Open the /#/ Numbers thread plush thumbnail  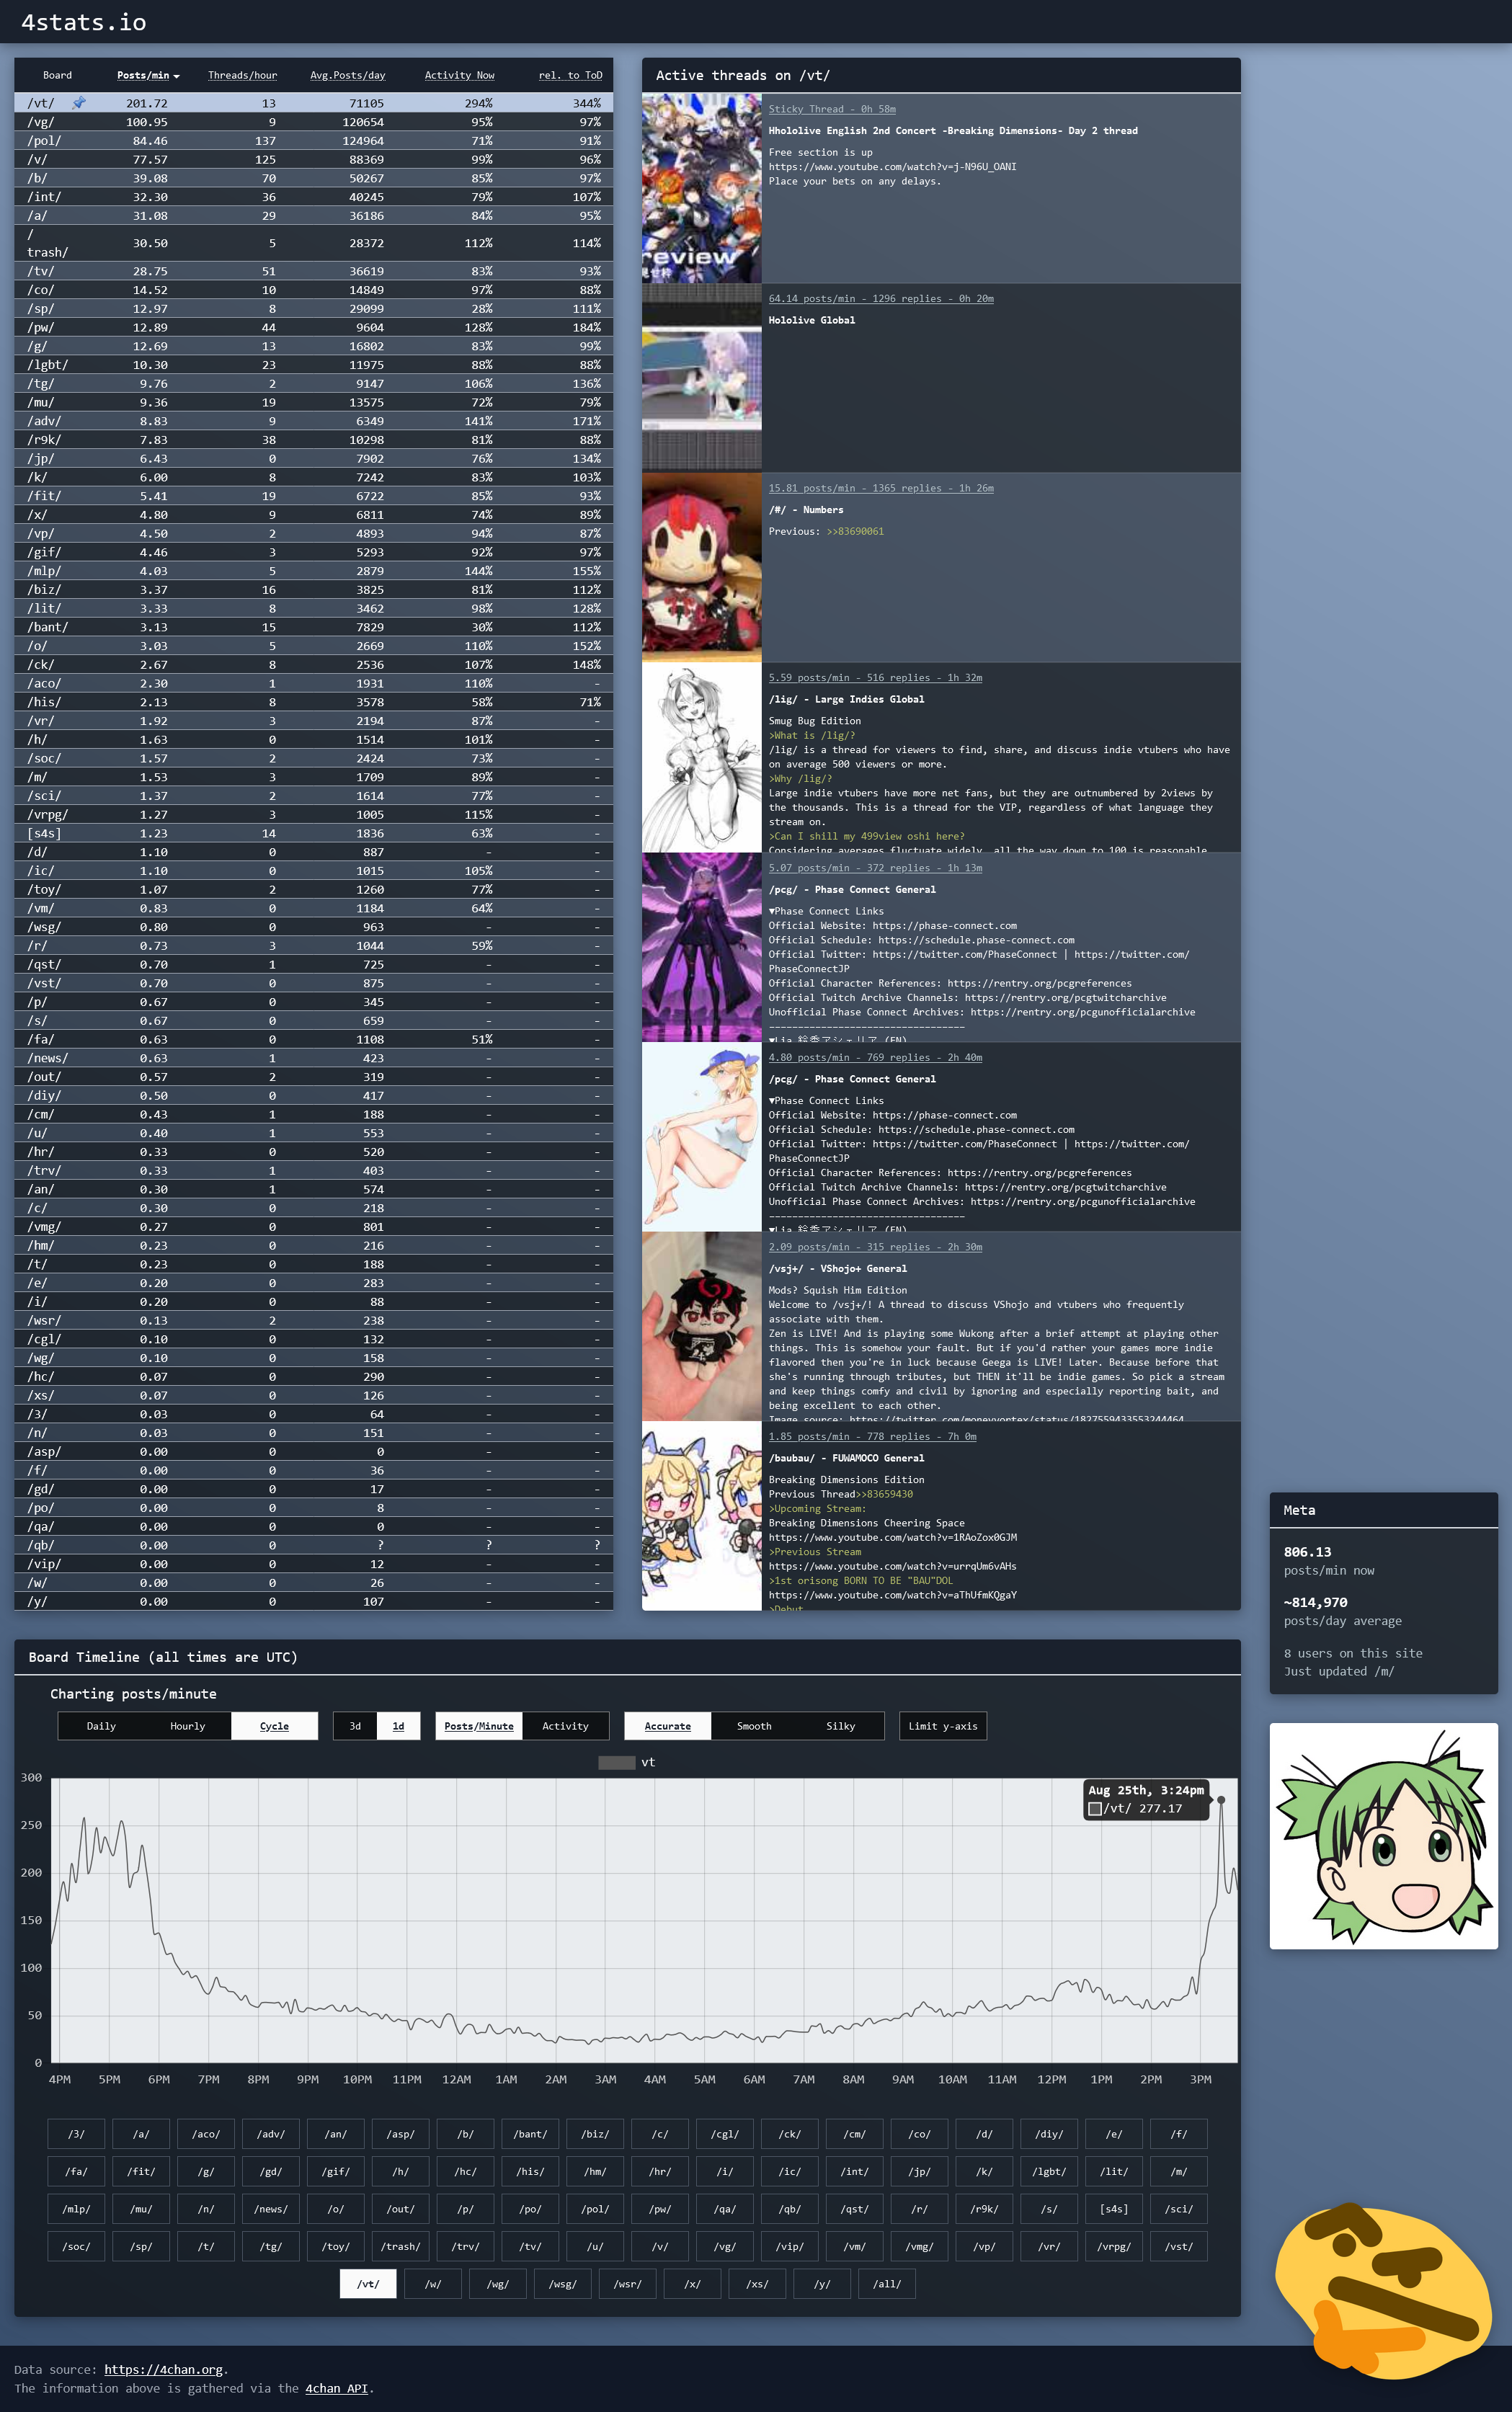(701, 567)
